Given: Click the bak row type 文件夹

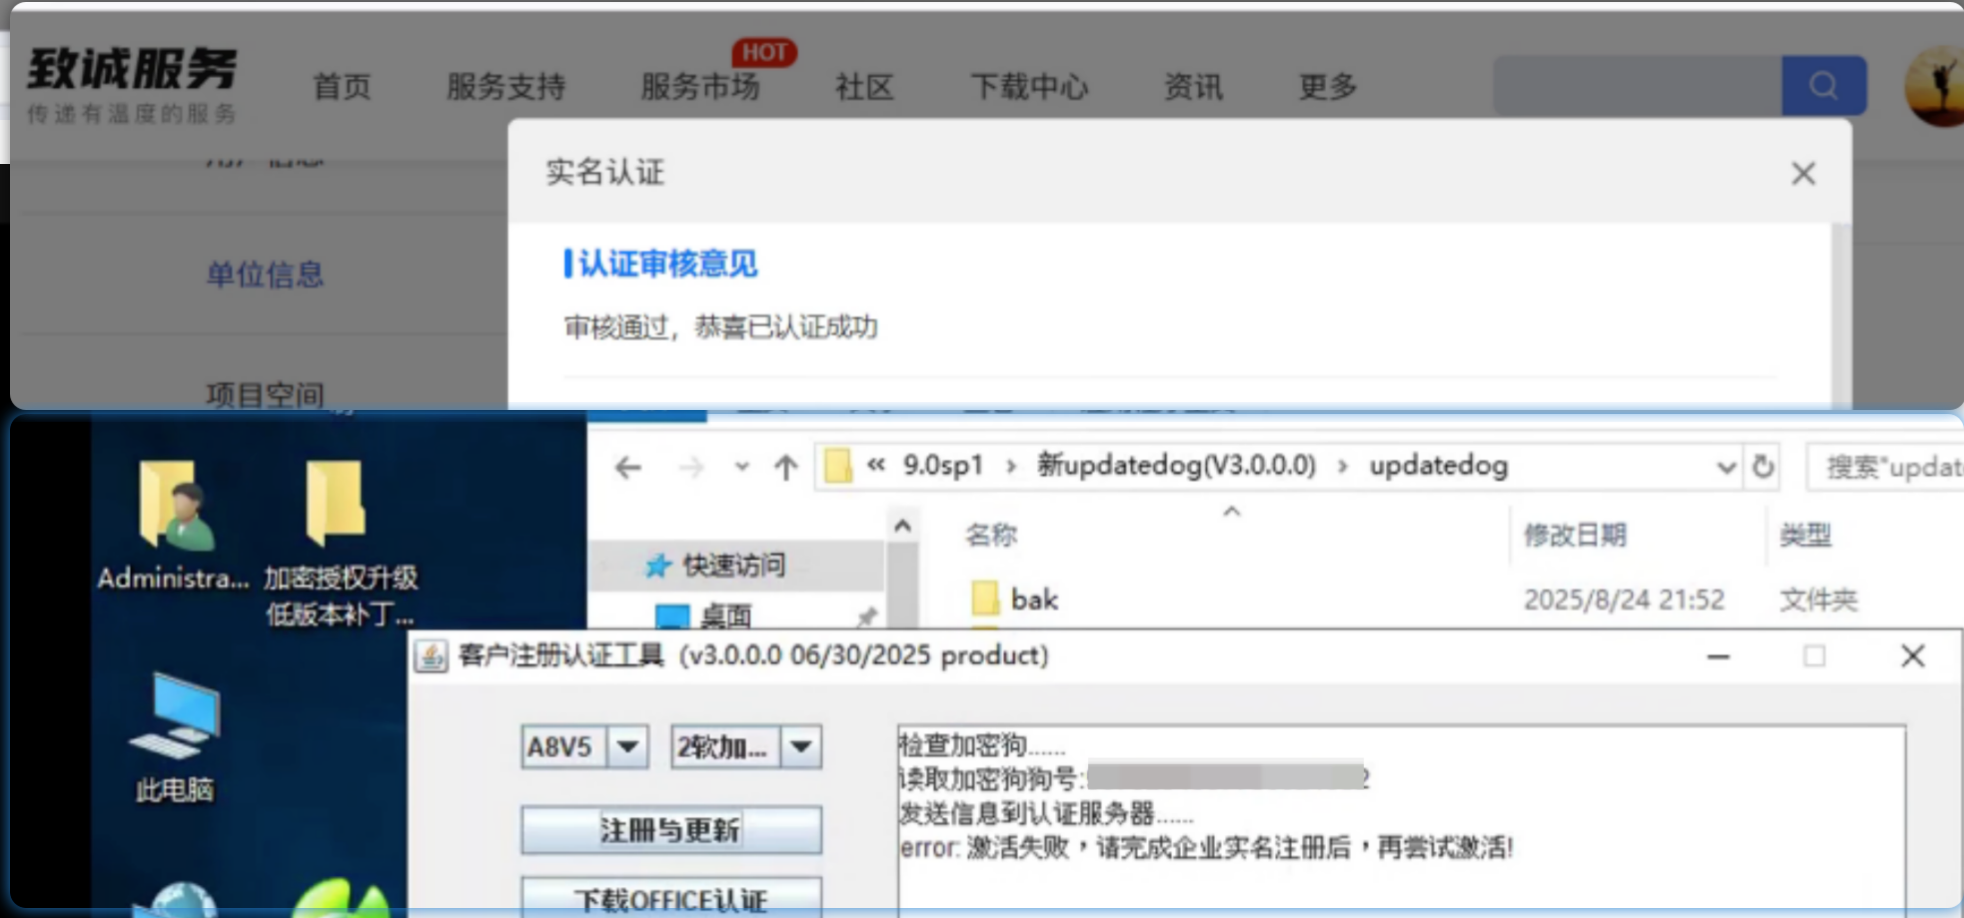Looking at the screenshot, I should pyautogui.click(x=1818, y=600).
